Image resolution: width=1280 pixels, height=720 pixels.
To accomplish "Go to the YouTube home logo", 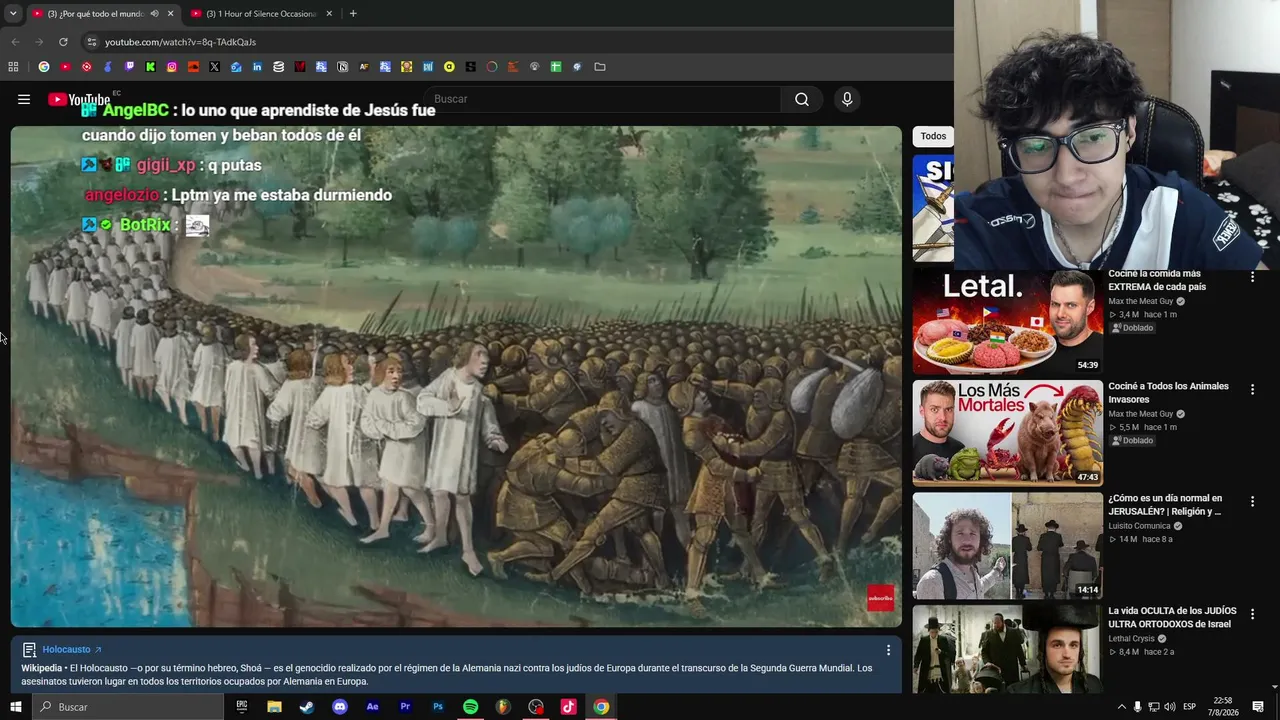I will click(x=79, y=99).
